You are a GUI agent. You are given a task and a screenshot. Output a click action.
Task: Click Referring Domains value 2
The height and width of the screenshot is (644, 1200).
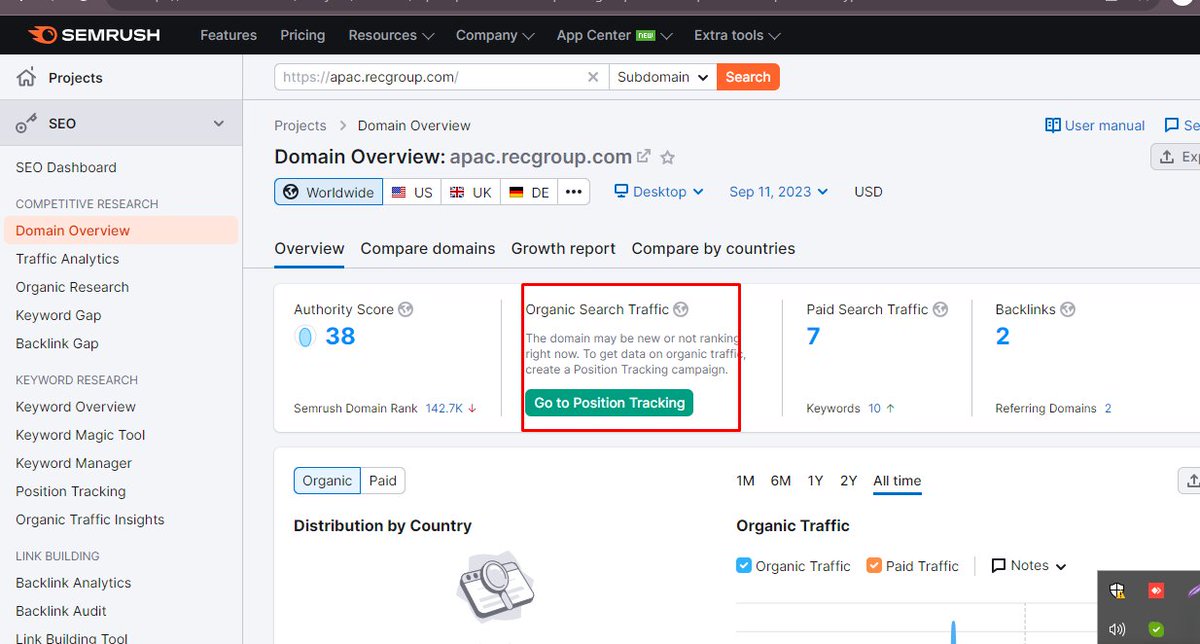click(x=1108, y=408)
